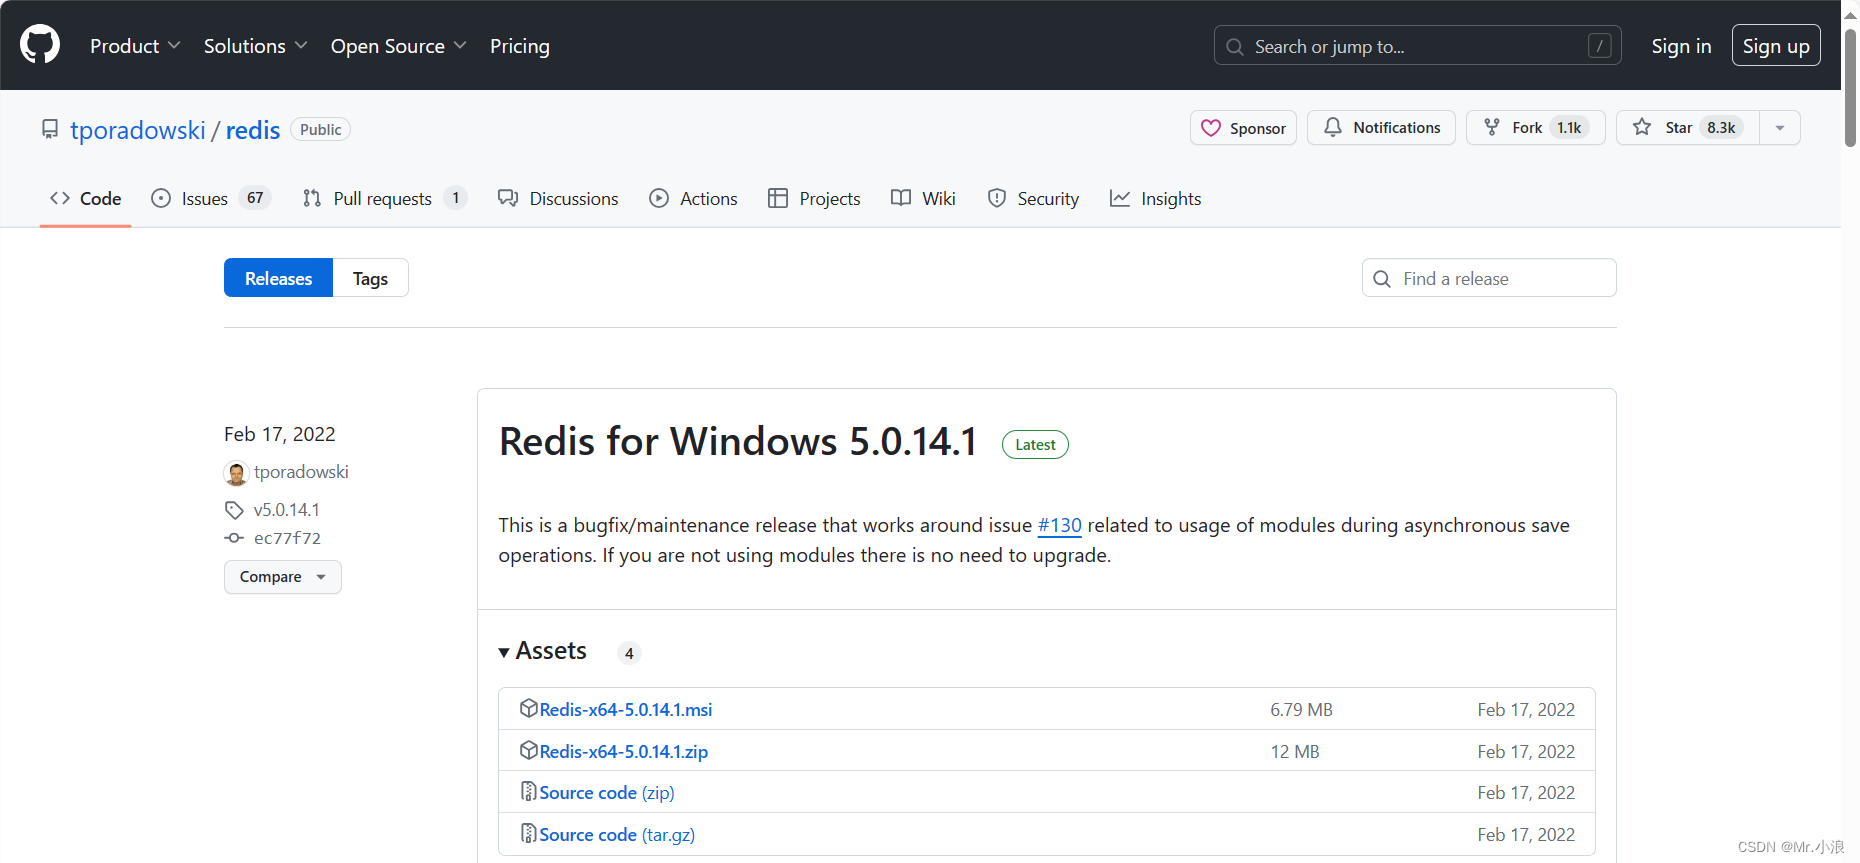The width and height of the screenshot is (1860, 863).
Task: Open the Projects tab
Action: pyautogui.click(x=814, y=198)
